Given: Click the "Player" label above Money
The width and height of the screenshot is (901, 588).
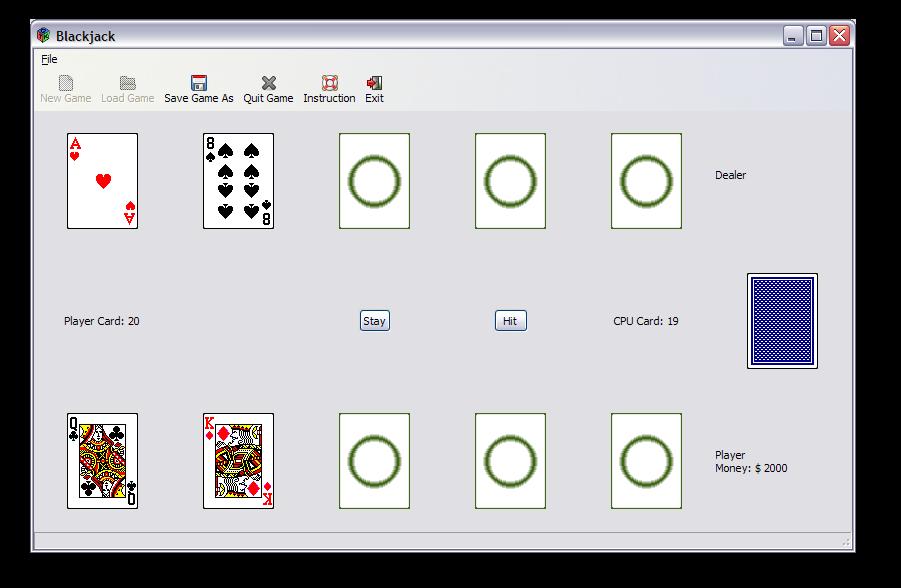Looking at the screenshot, I should click(730, 455).
